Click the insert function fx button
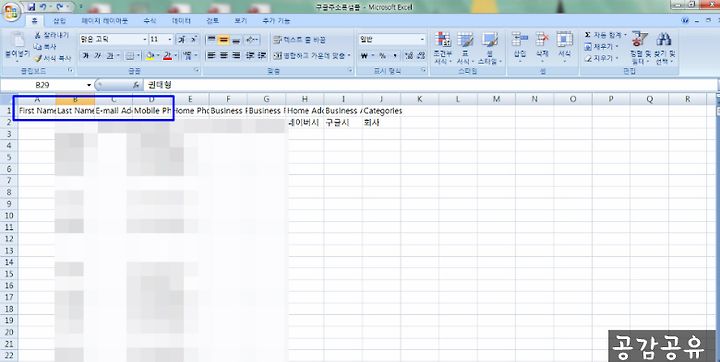The image size is (720, 362). (136, 85)
